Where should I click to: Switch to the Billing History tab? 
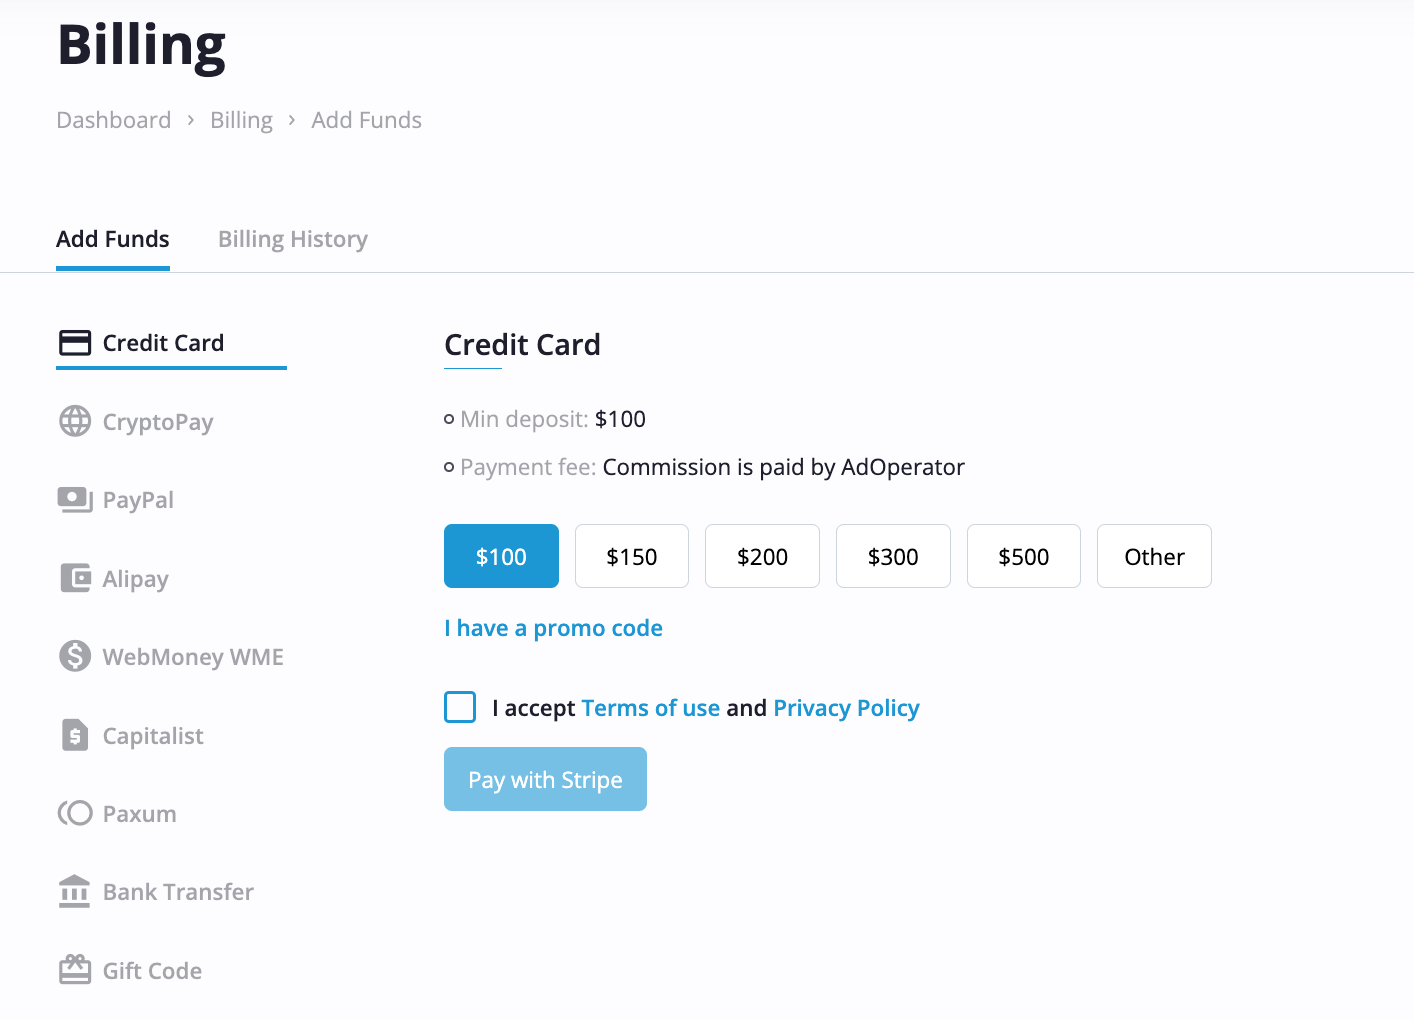(293, 239)
